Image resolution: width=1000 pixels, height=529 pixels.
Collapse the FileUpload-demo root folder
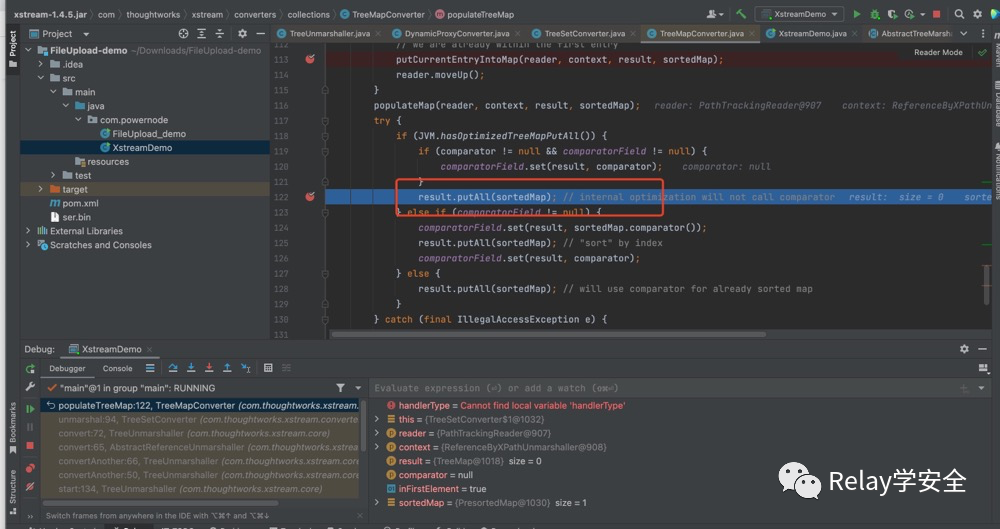coord(28,50)
